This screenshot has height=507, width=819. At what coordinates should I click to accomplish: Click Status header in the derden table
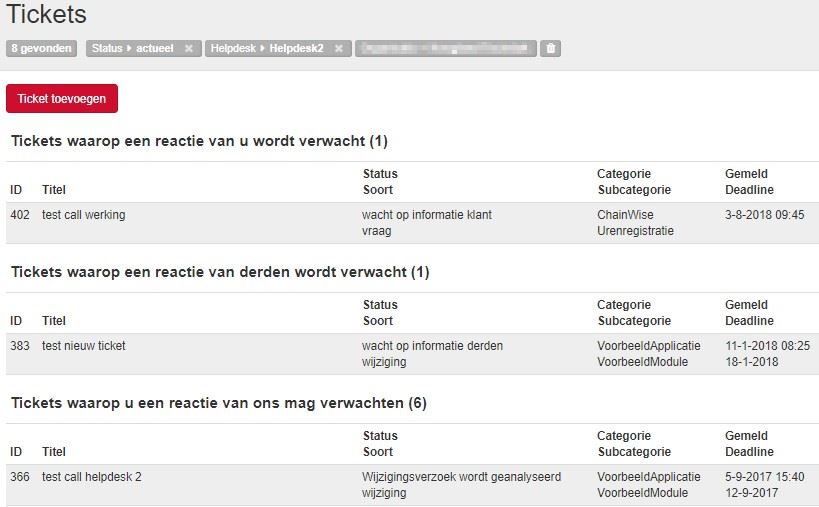point(380,305)
